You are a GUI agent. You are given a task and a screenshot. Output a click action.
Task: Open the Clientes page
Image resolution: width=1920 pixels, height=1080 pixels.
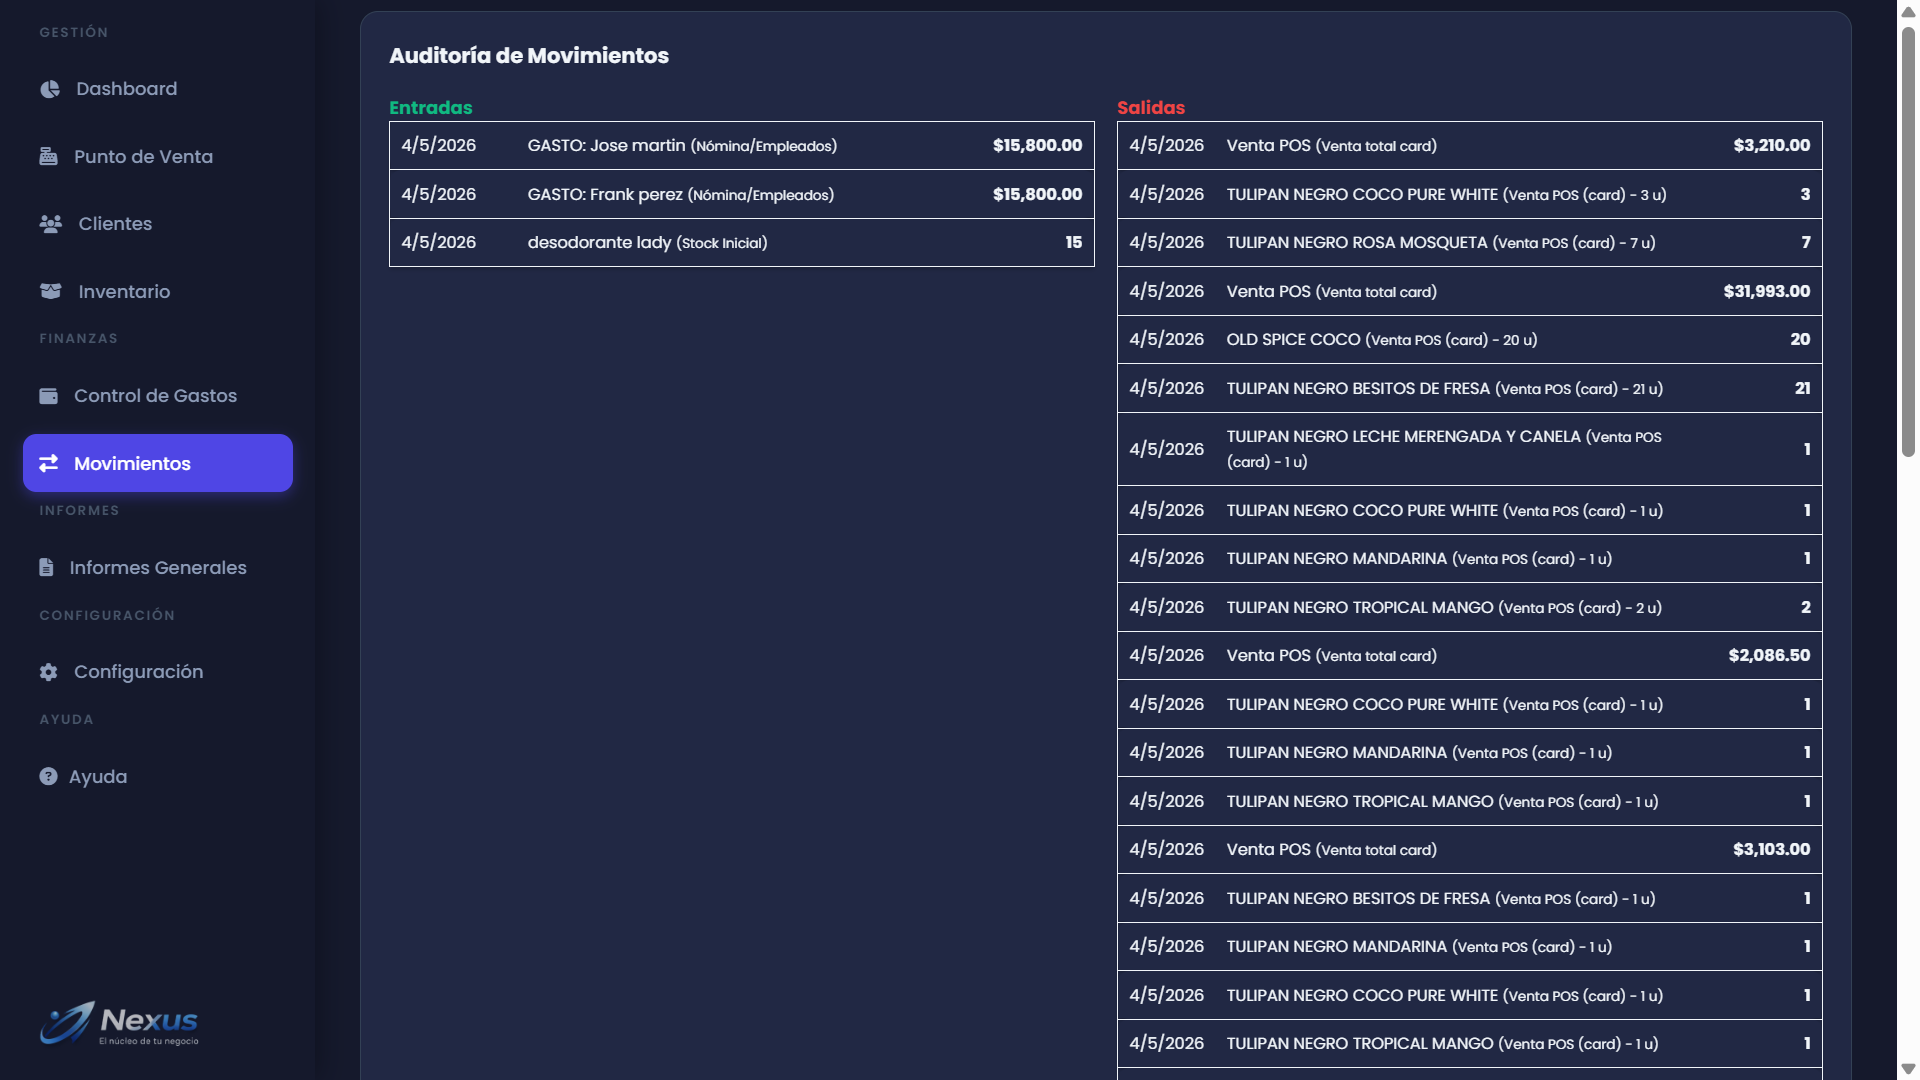(x=115, y=224)
